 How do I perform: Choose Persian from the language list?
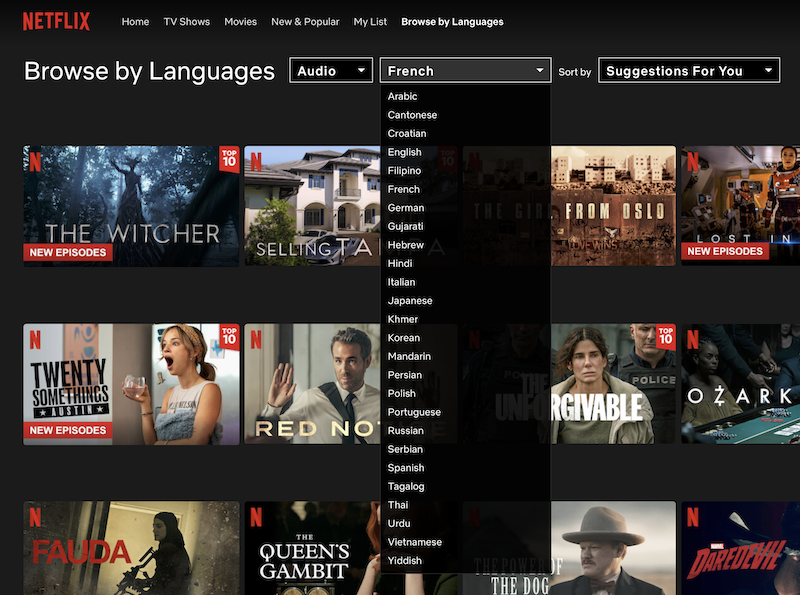tap(405, 375)
